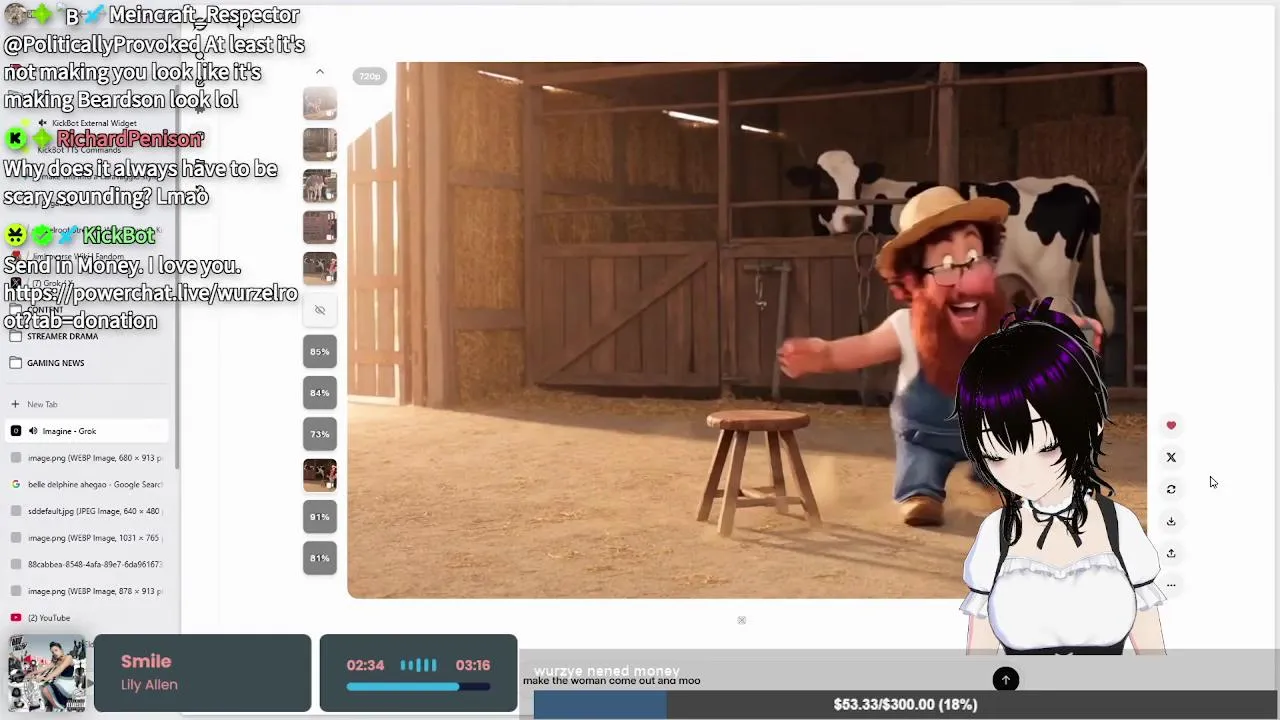Click the Lily Allen album cover
1280x720 pixels.
[47, 675]
